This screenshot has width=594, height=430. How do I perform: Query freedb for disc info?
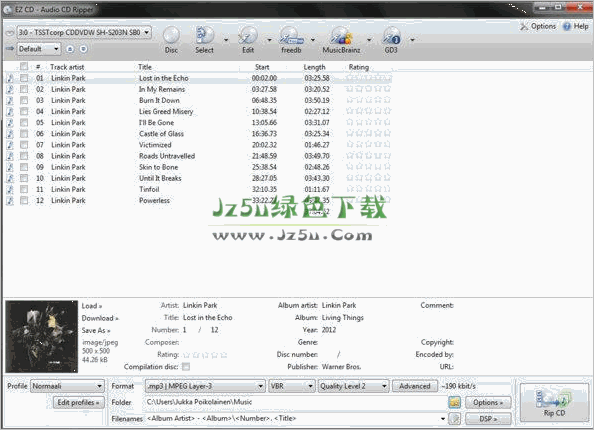(291, 39)
